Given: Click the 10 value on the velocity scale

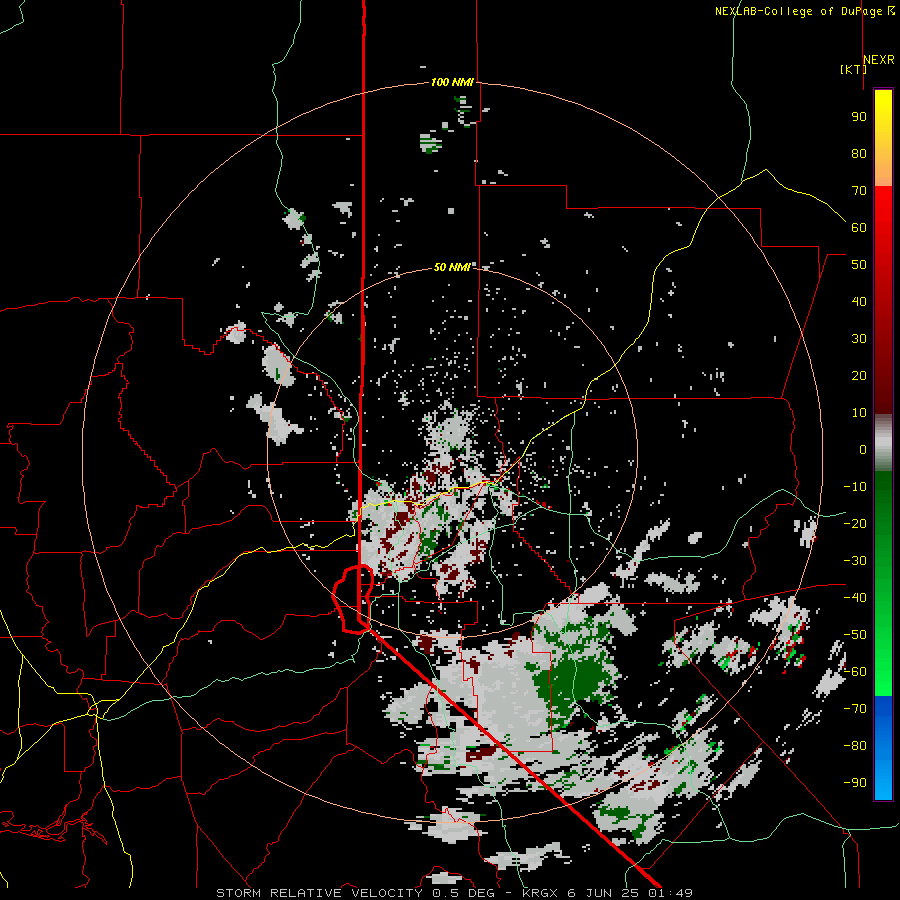Looking at the screenshot, I should pyautogui.click(x=859, y=413).
